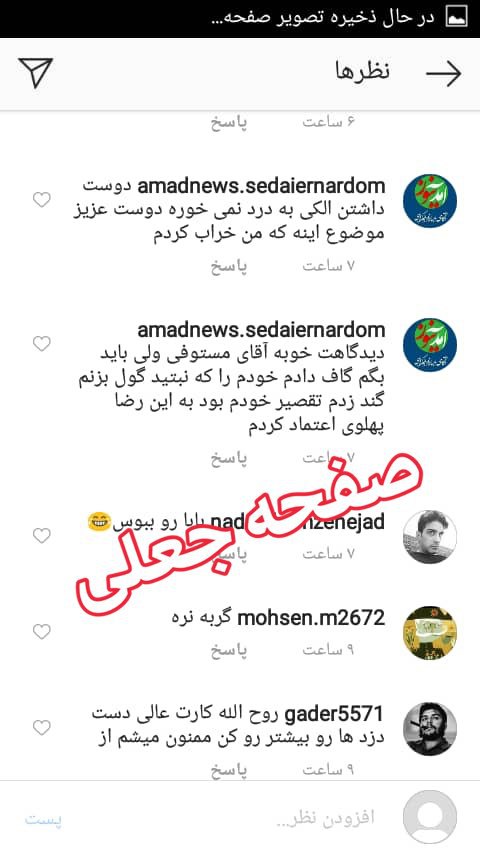The image size is (480, 854).
Task: Open direct message paper plane icon
Action: [x=35, y=72]
